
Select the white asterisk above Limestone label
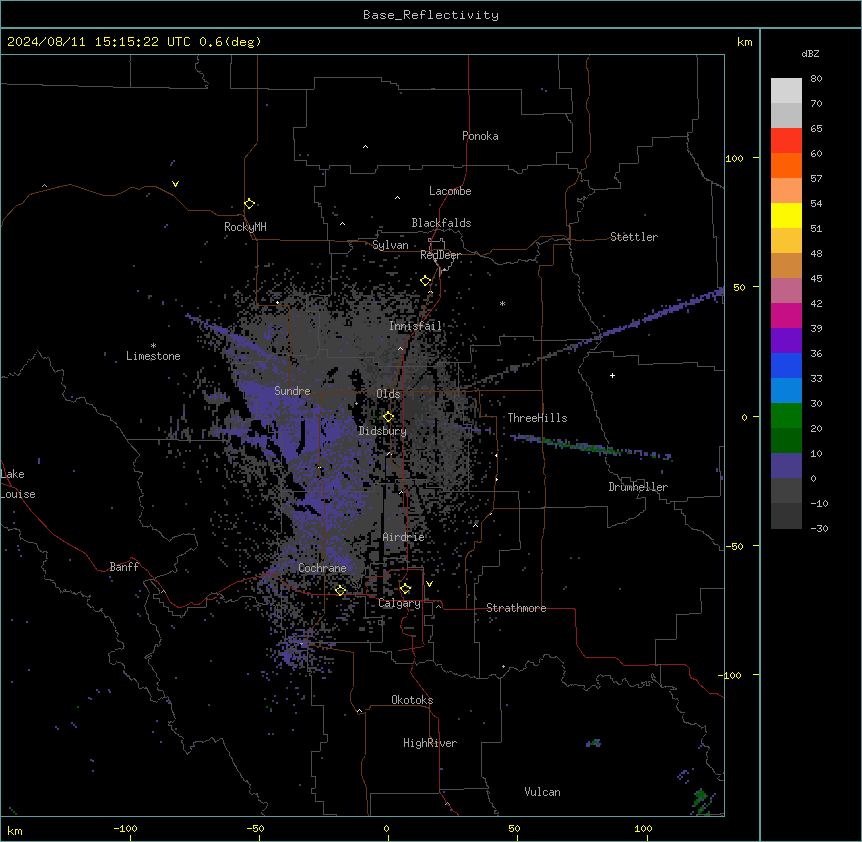[x=153, y=346]
